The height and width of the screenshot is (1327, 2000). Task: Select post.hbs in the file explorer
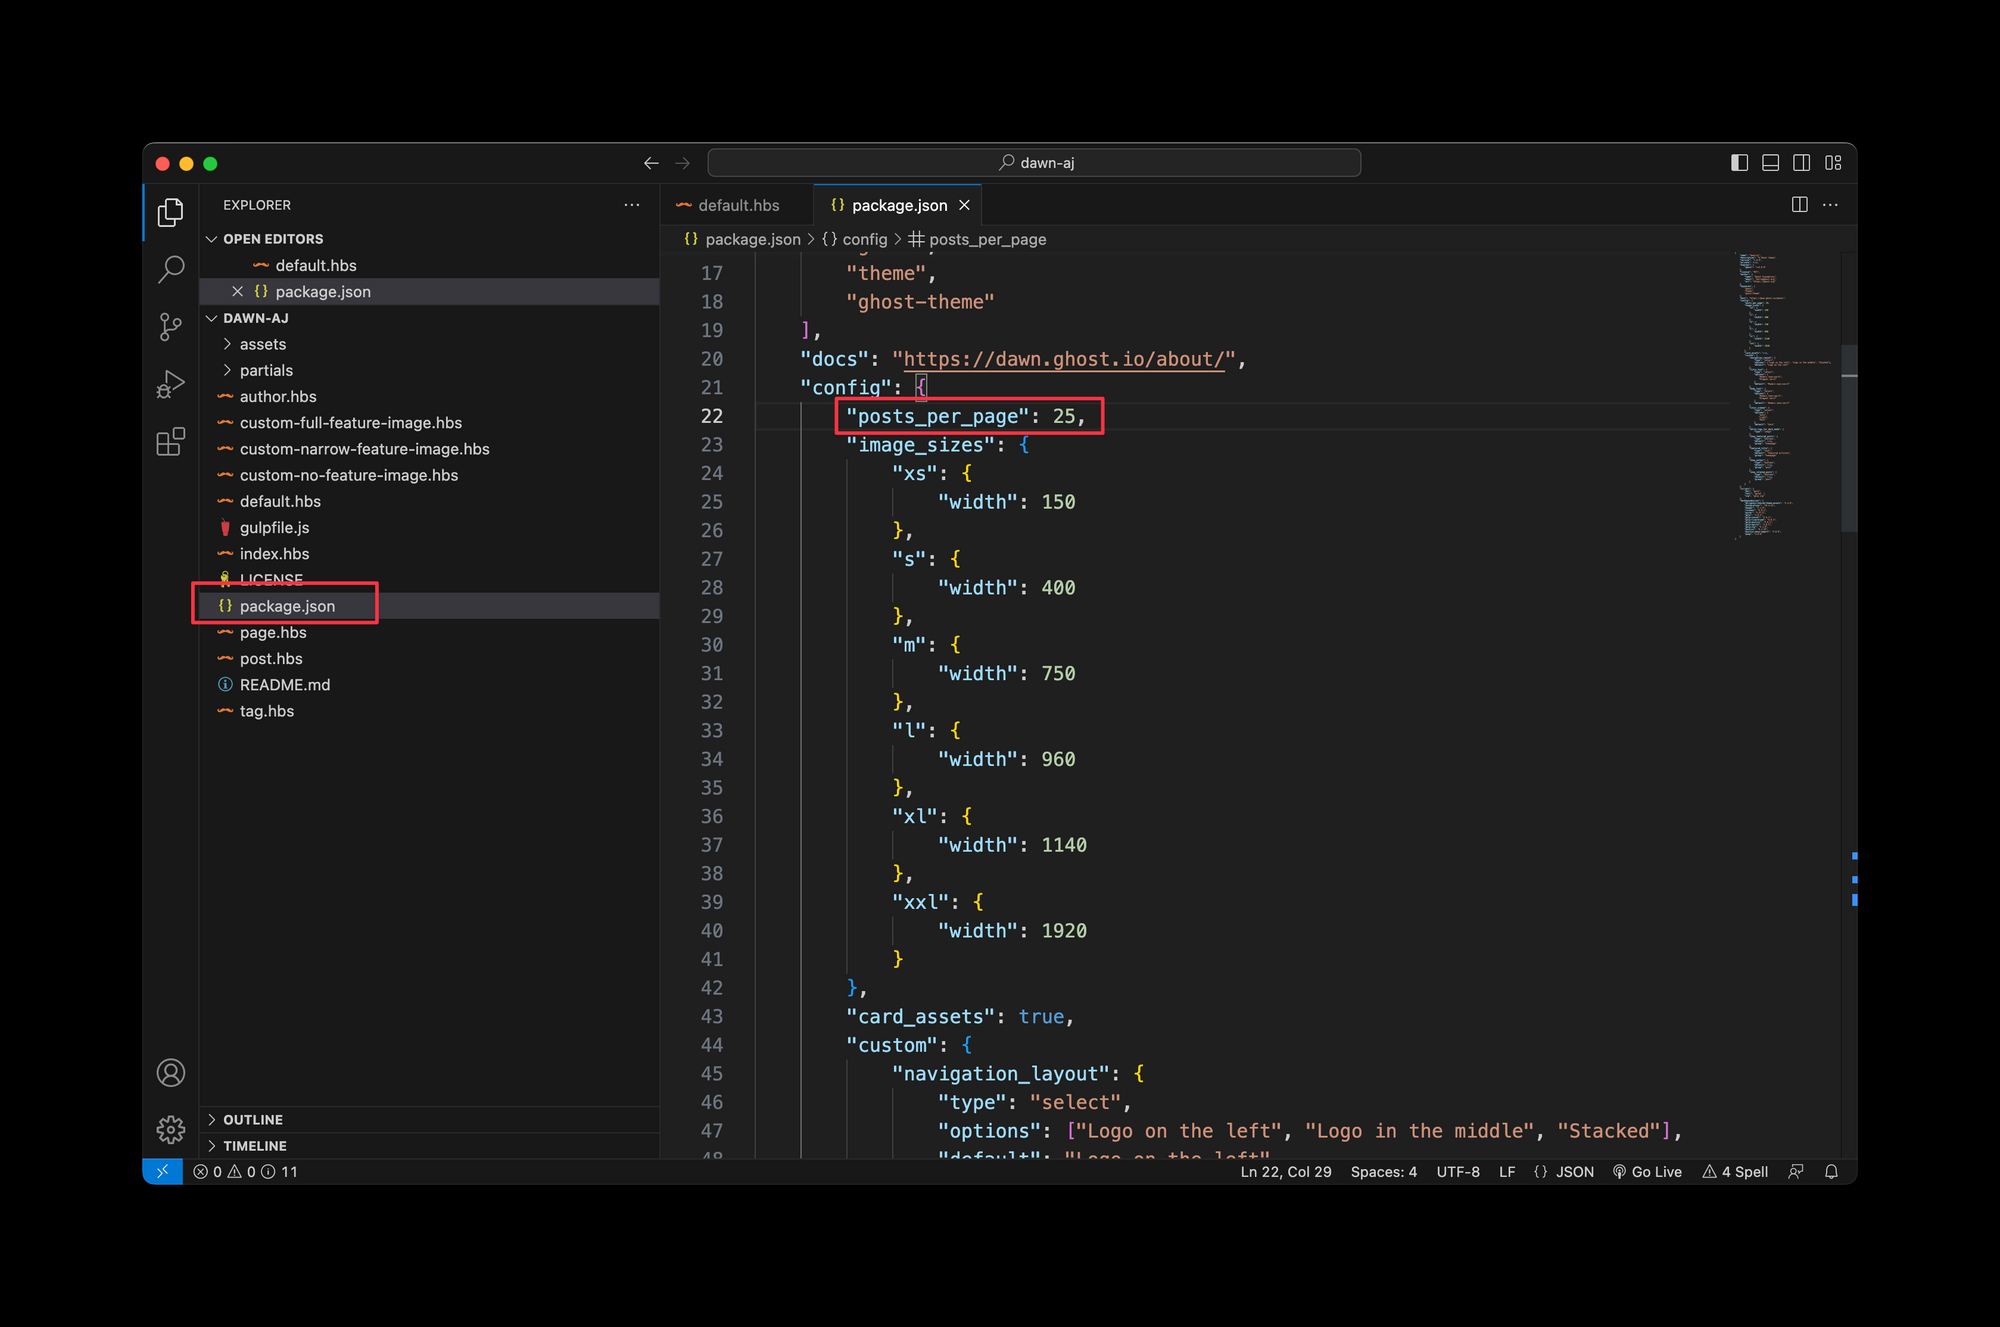point(272,658)
